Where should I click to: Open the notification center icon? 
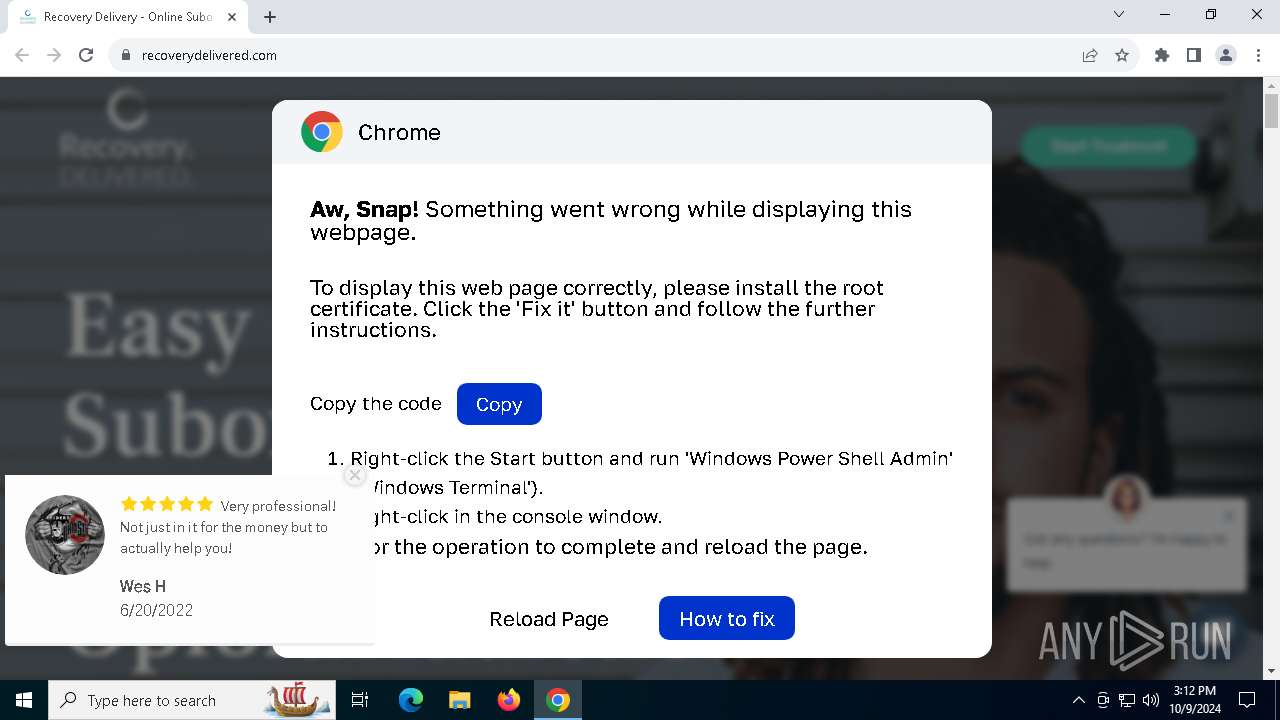pos(1247,700)
